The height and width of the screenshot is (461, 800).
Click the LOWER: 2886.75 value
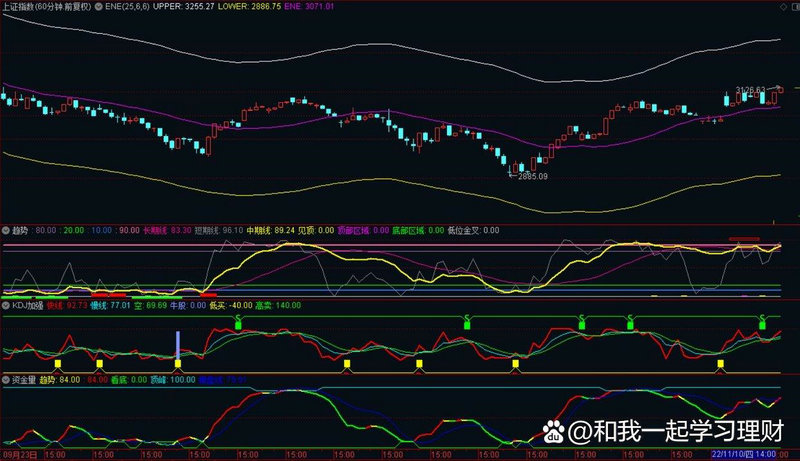coord(249,7)
